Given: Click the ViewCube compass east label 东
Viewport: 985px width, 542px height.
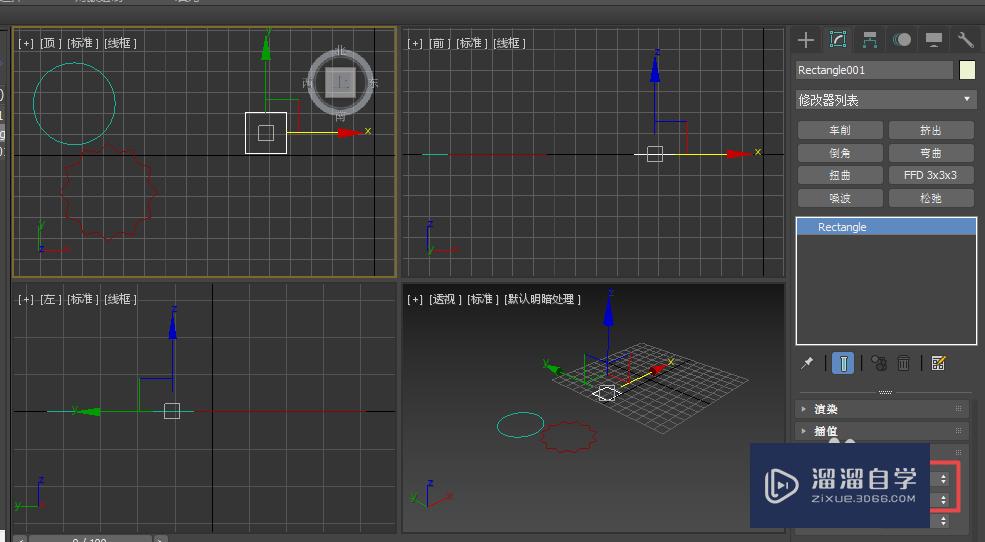Looking at the screenshot, I should coord(373,83).
